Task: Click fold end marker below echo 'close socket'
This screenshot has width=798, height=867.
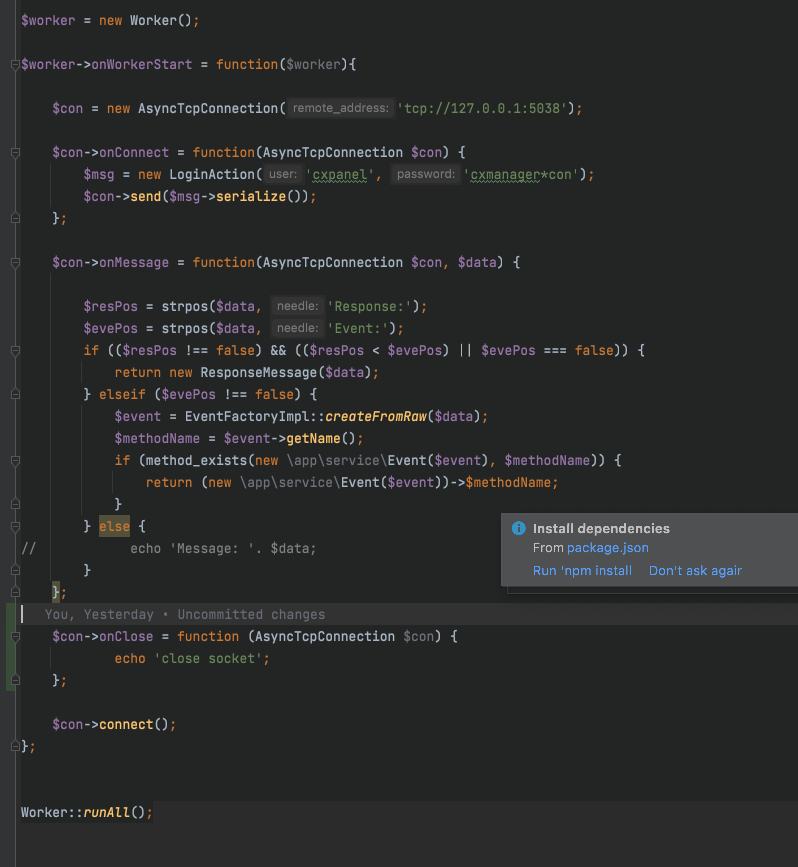Action: coord(15,681)
